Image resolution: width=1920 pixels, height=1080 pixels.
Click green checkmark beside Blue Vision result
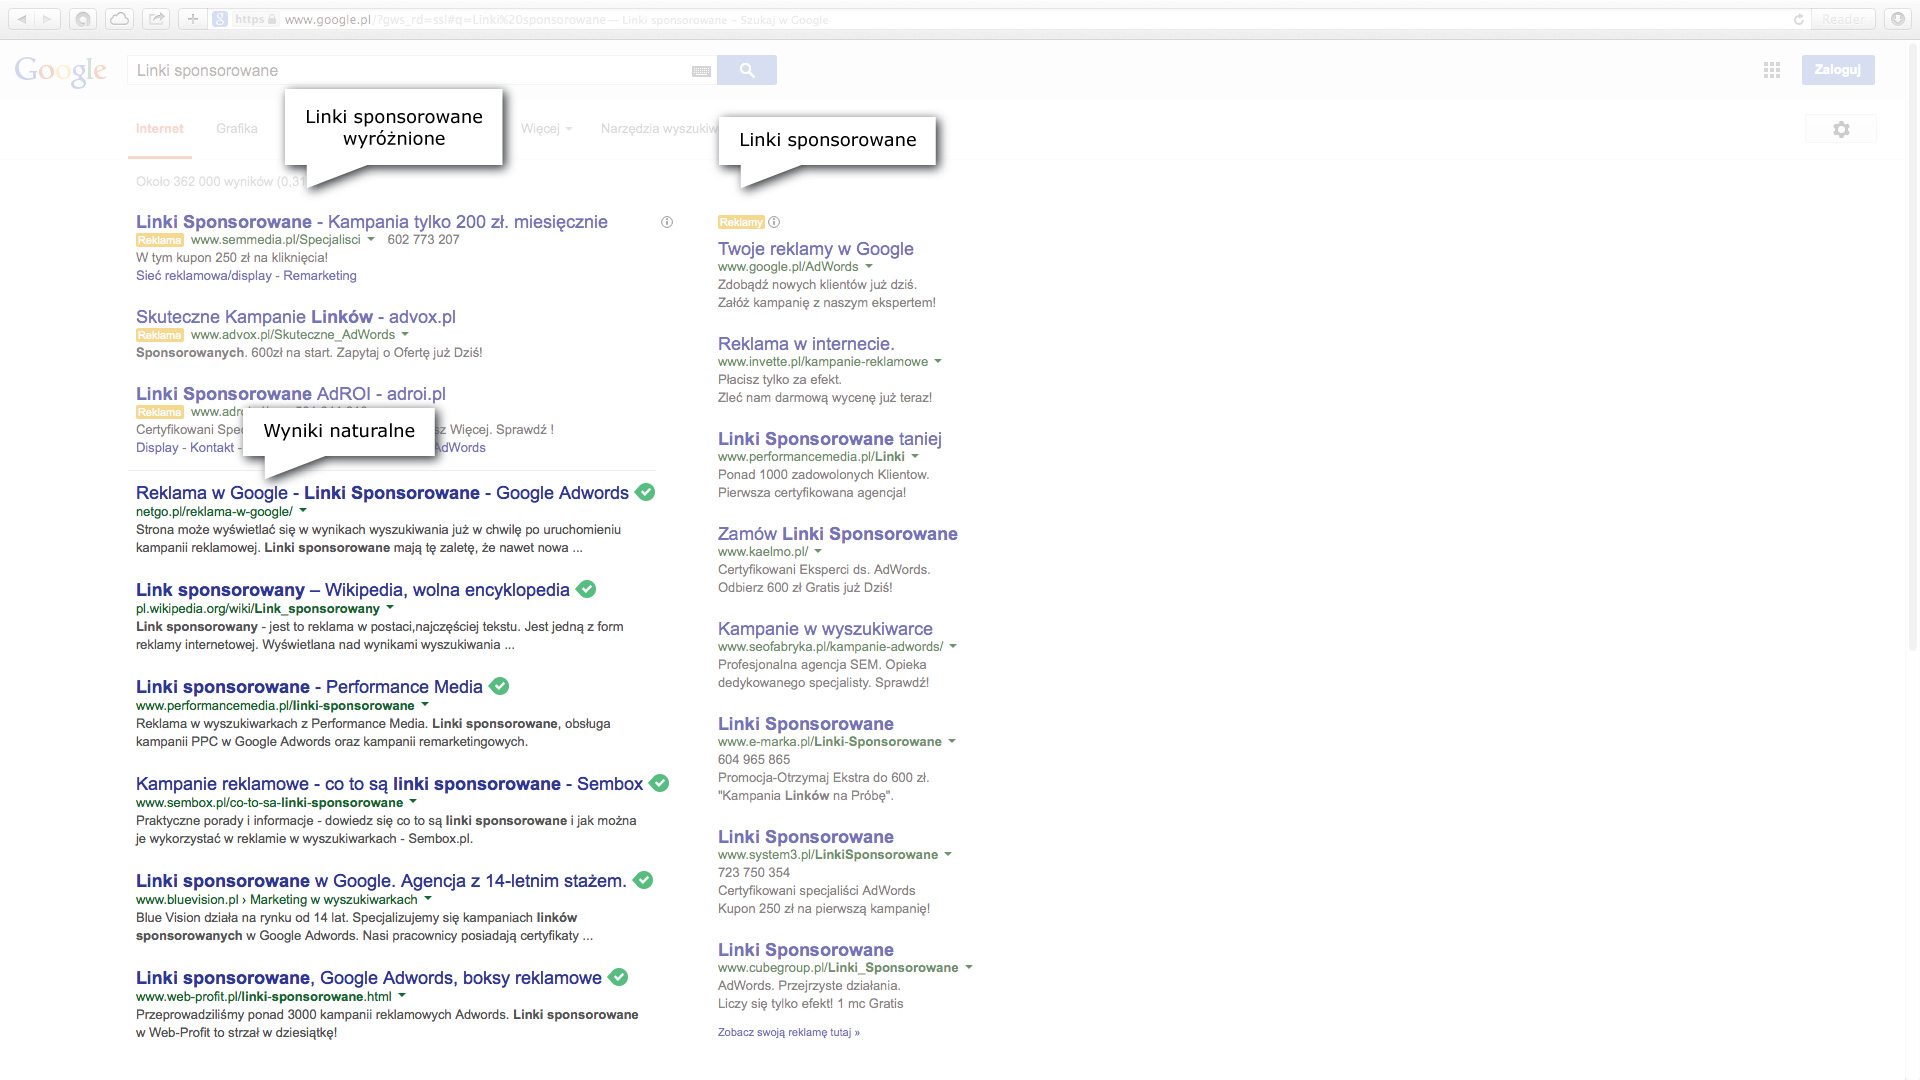644,880
